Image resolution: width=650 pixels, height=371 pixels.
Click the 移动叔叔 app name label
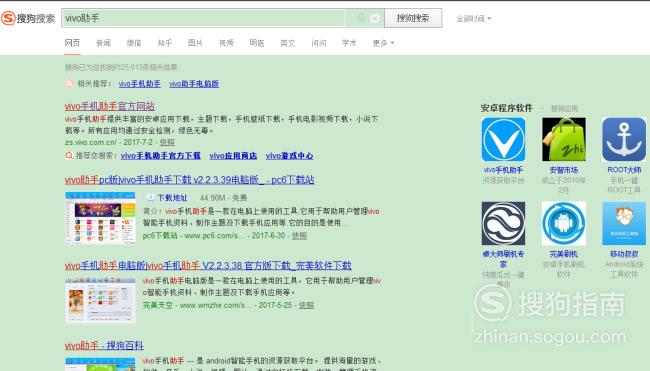pyautogui.click(x=624, y=254)
